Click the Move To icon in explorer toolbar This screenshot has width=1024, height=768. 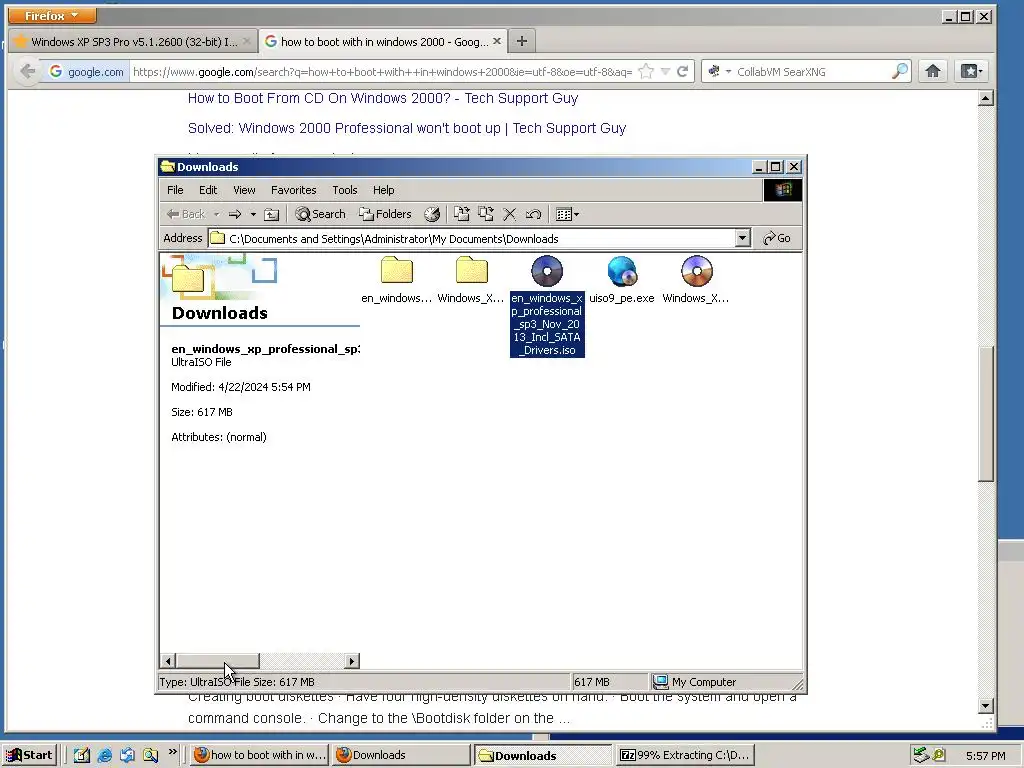(462, 214)
